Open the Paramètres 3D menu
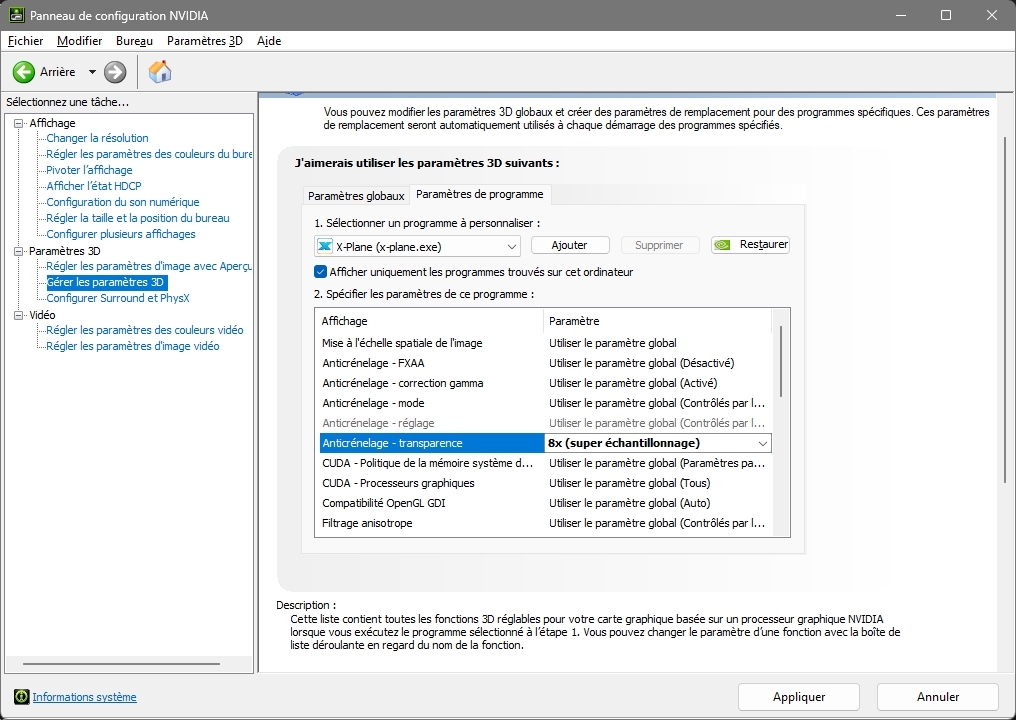Image resolution: width=1016 pixels, height=720 pixels. 205,41
